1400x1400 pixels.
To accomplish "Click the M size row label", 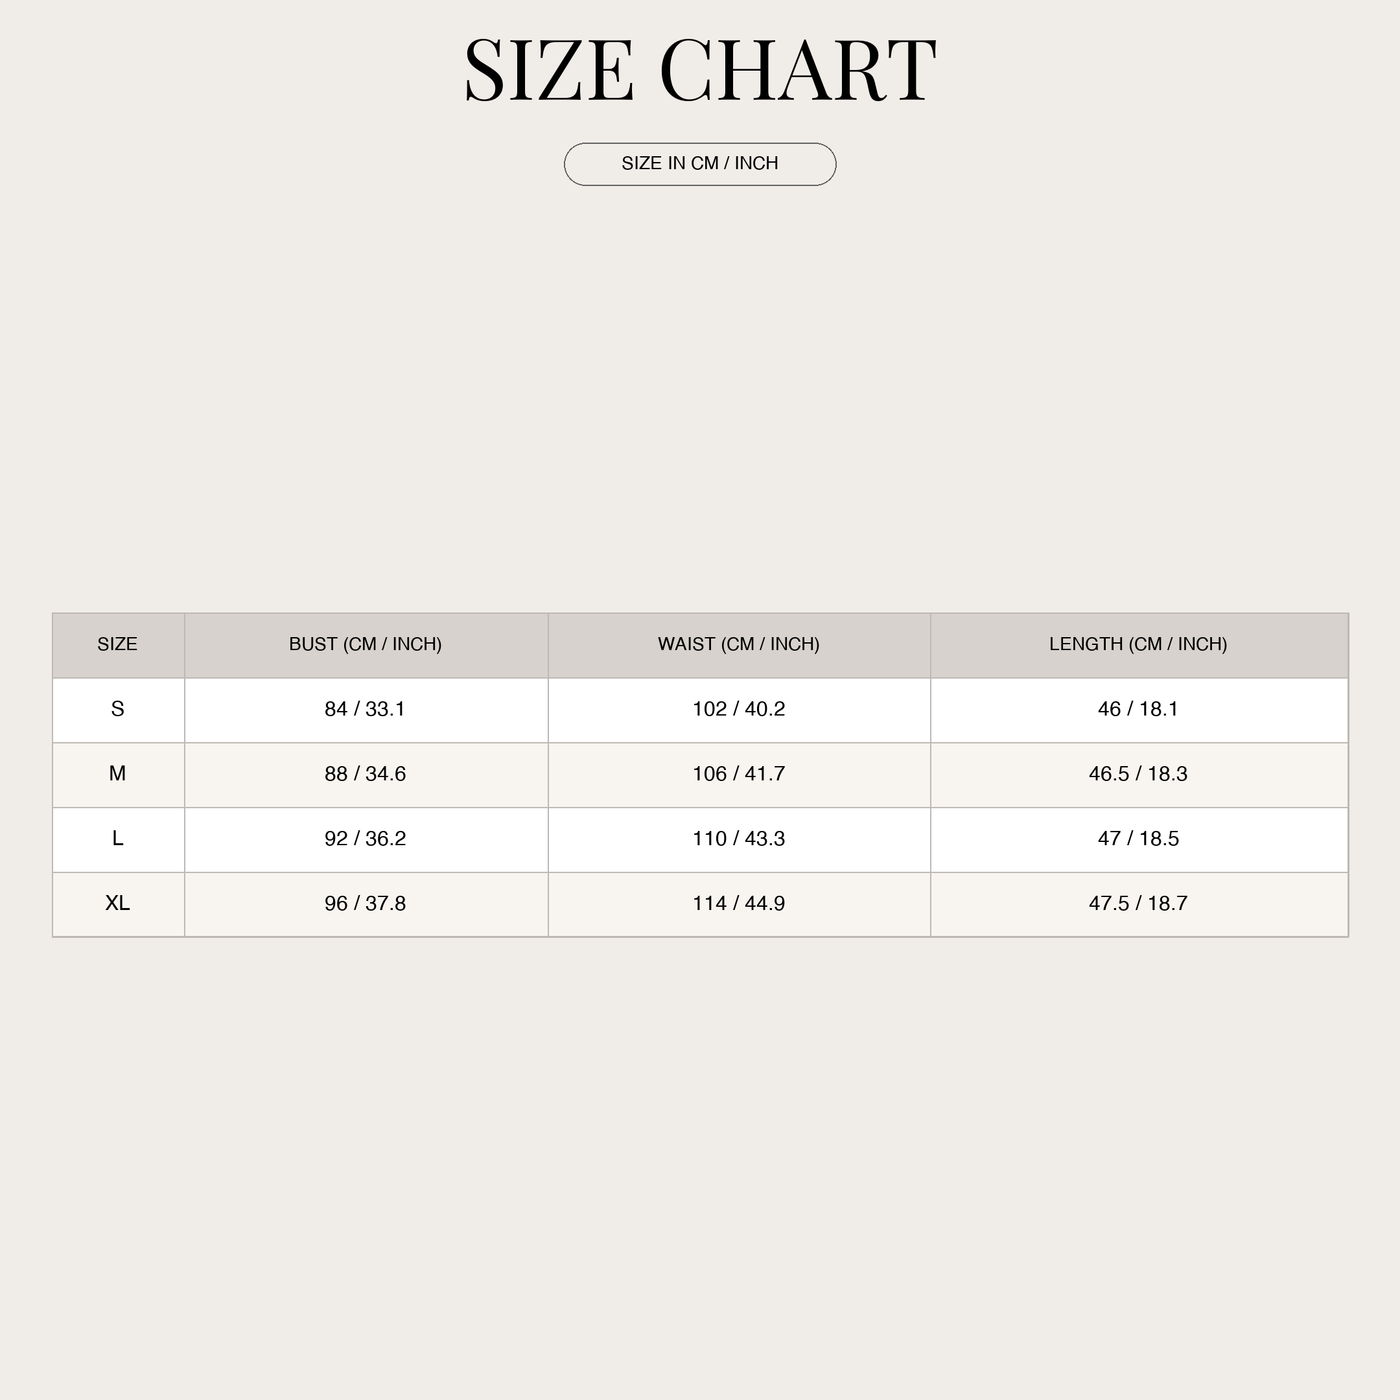I will [x=117, y=774].
